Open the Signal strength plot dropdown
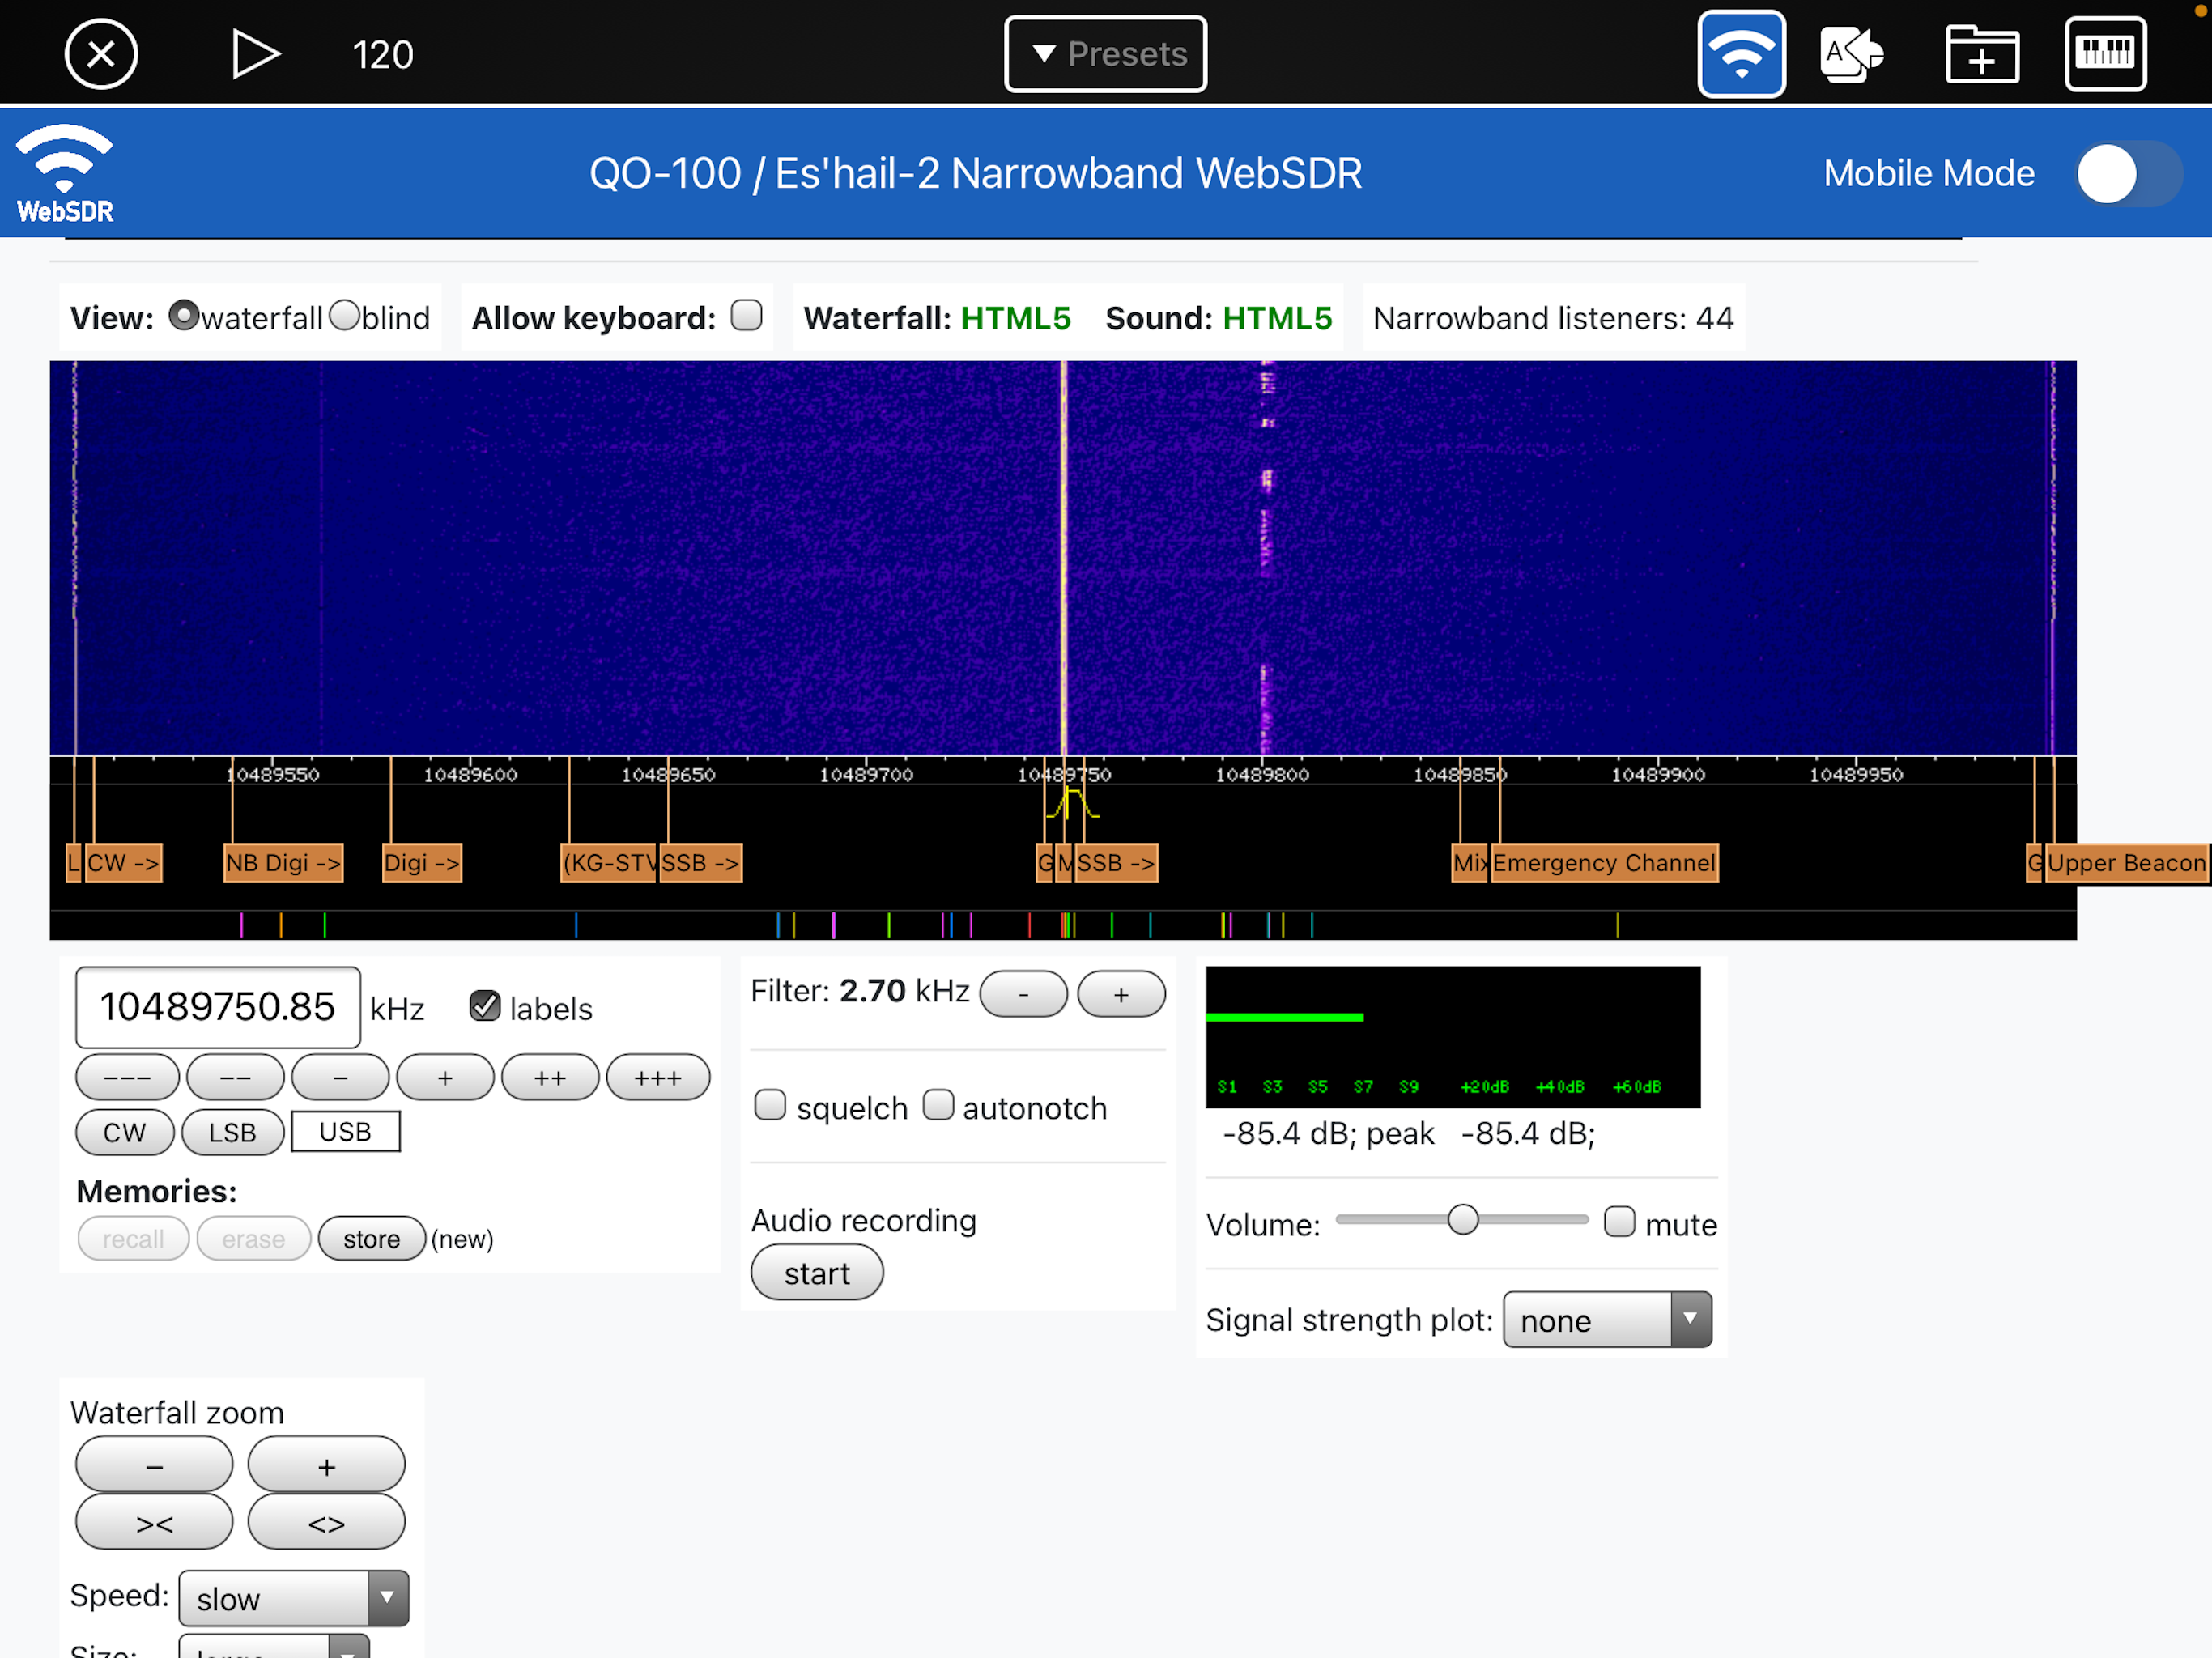This screenshot has height=1658, width=2212. click(1606, 1320)
